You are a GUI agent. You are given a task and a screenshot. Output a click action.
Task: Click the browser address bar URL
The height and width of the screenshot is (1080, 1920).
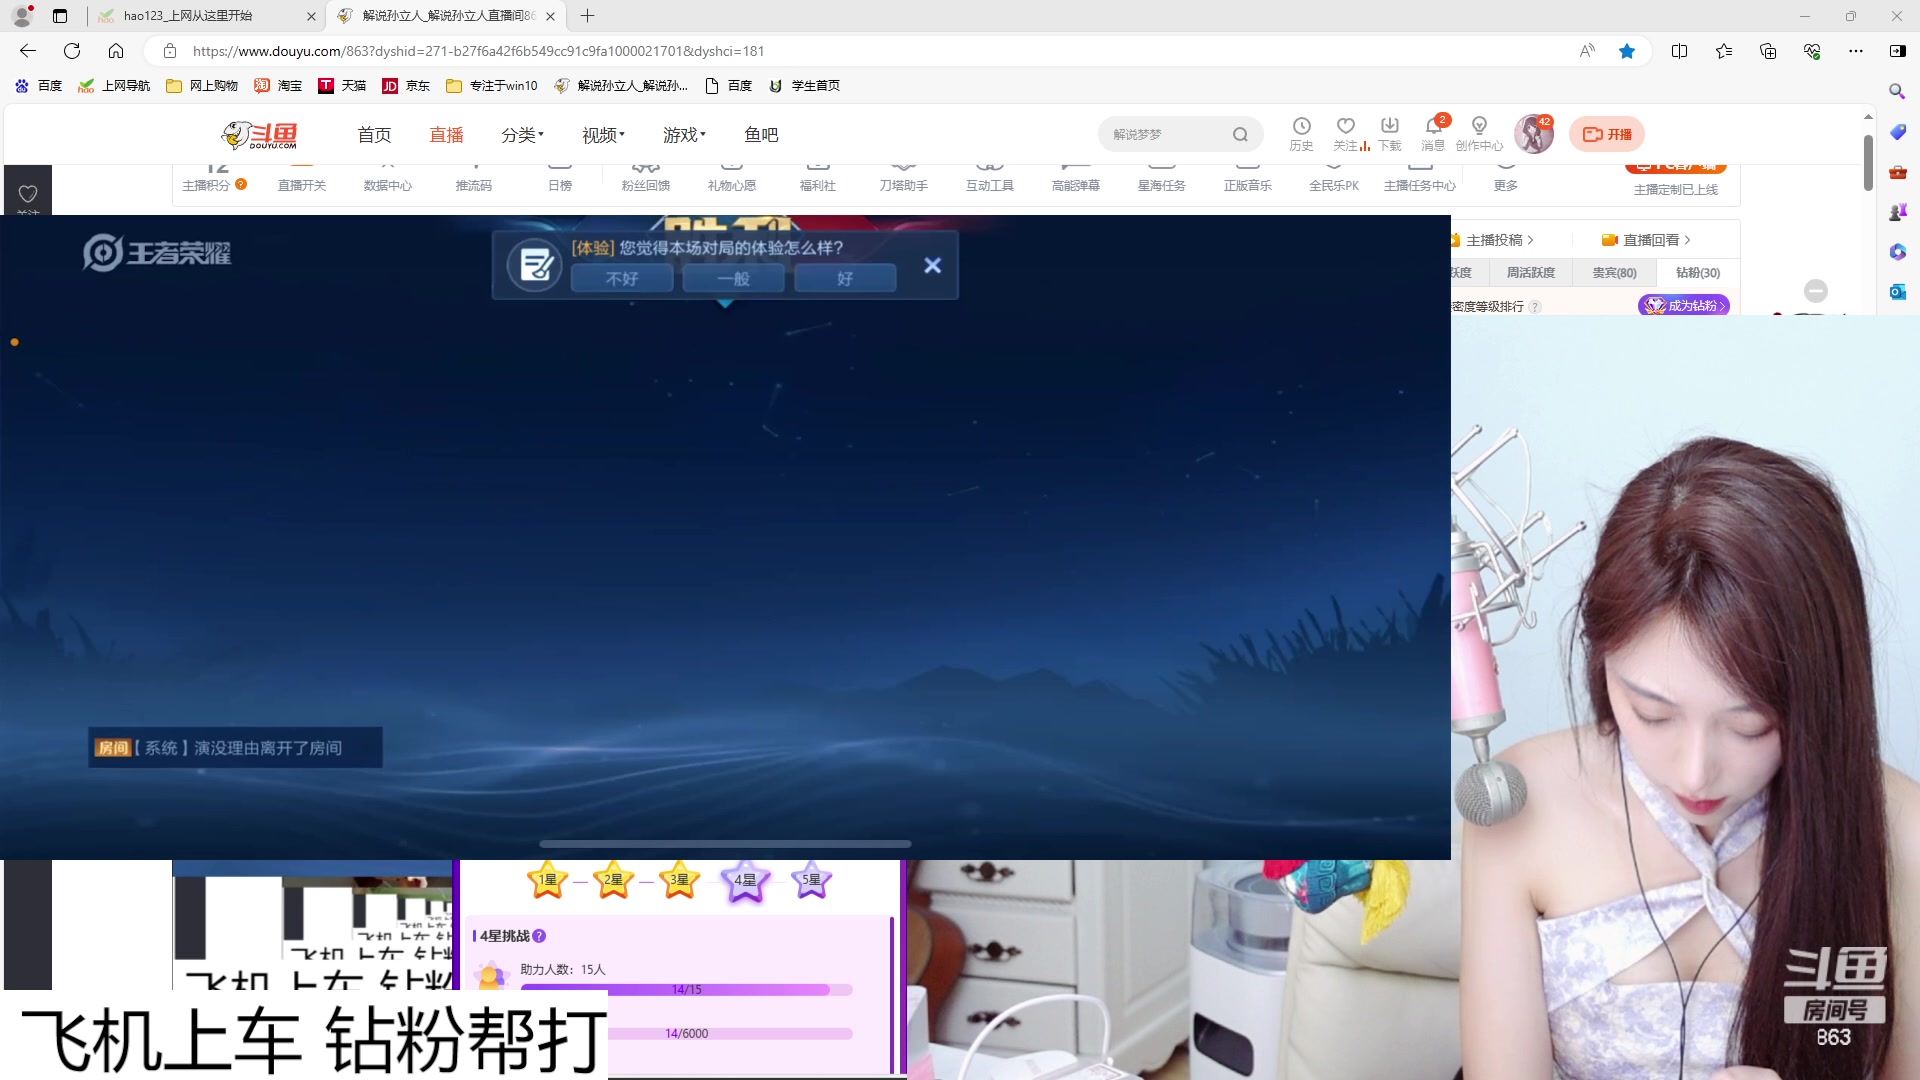(478, 51)
